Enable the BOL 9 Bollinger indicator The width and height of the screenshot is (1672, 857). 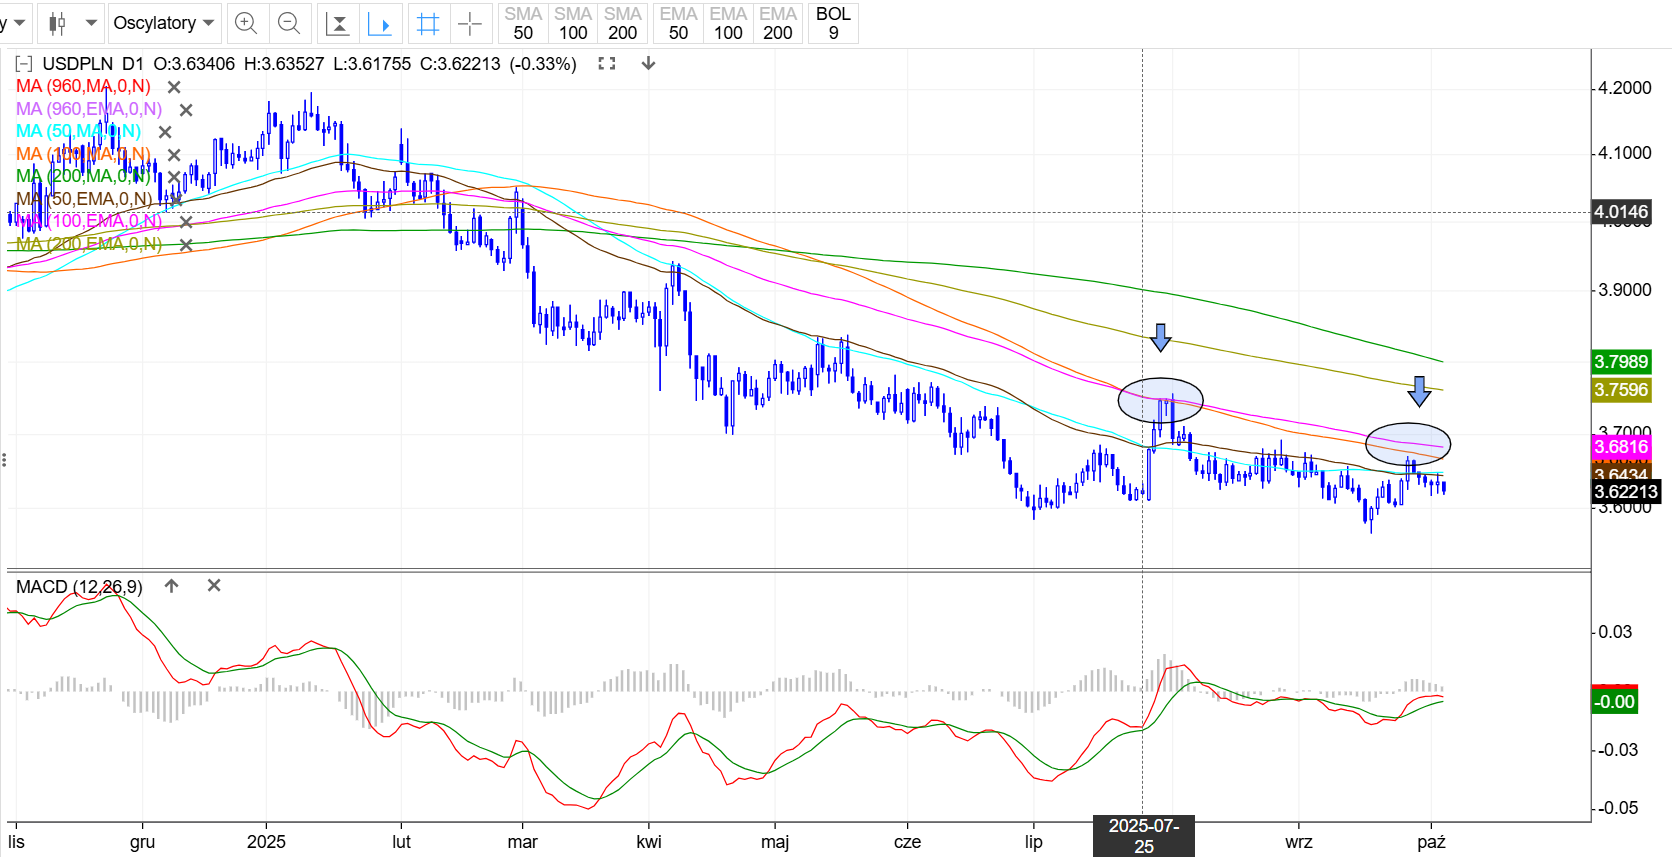pos(833,23)
